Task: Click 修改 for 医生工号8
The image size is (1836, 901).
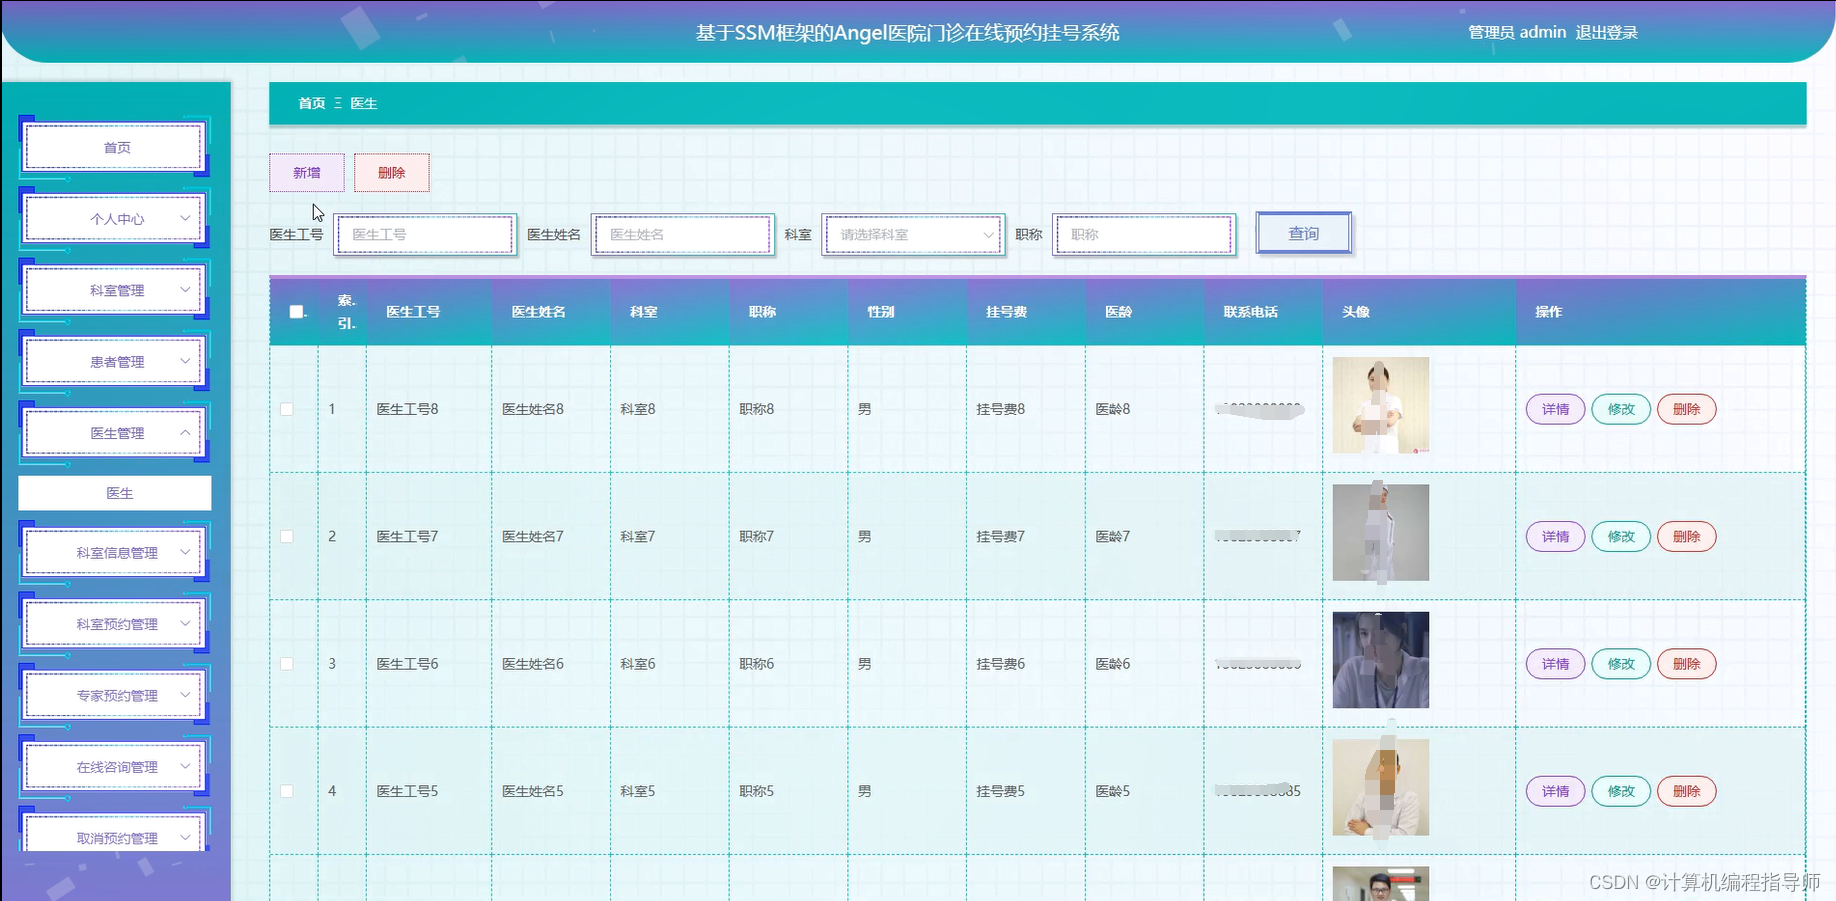Action: point(1621,409)
